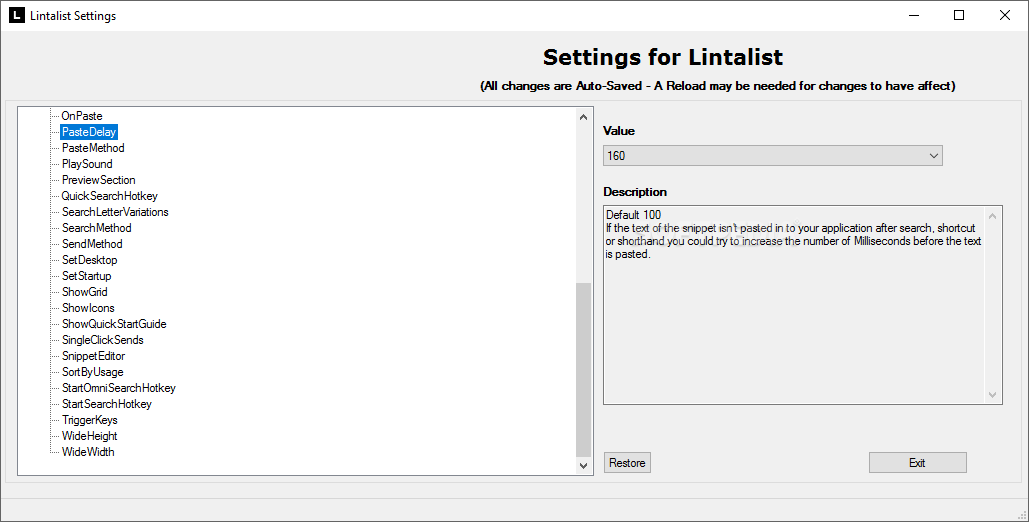Screen dimensions: 1029x522
Task: Maximize the Lintalist Settings window
Action: [x=959, y=15]
